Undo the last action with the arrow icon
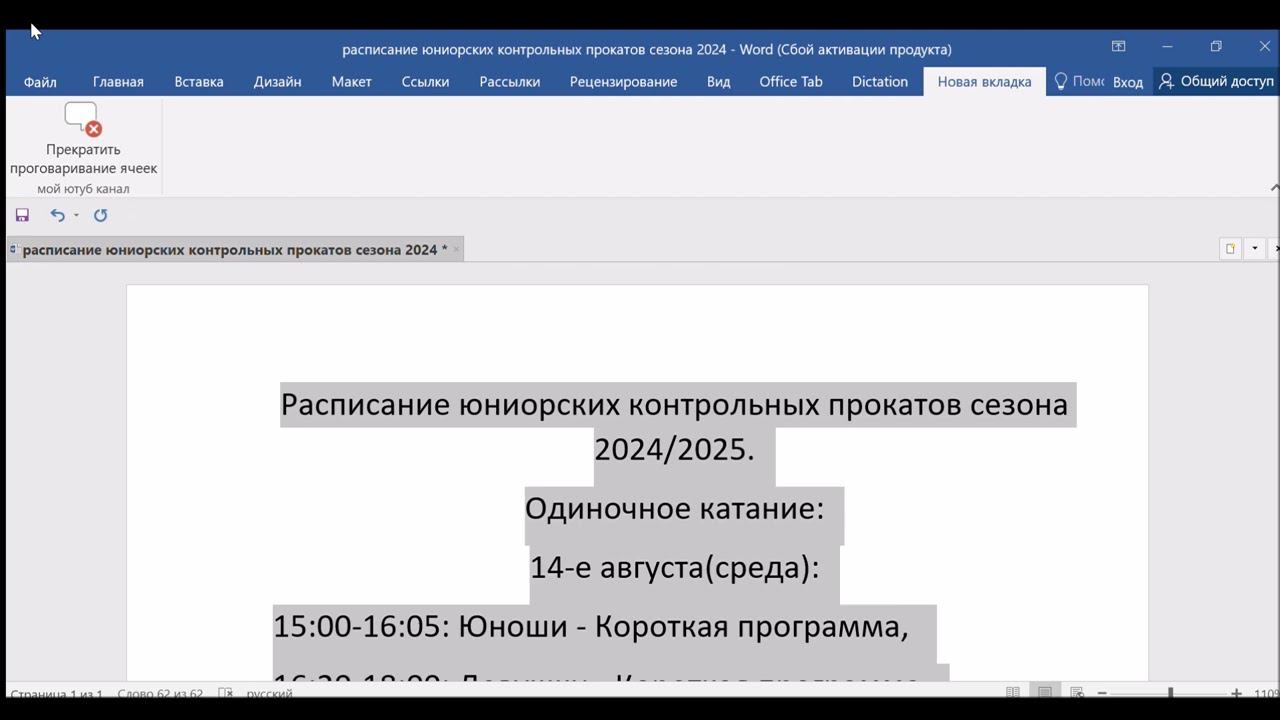 point(57,215)
